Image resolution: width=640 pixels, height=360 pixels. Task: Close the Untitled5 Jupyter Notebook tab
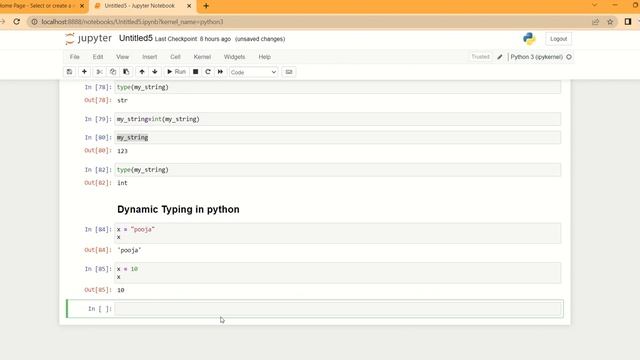pos(189,6)
